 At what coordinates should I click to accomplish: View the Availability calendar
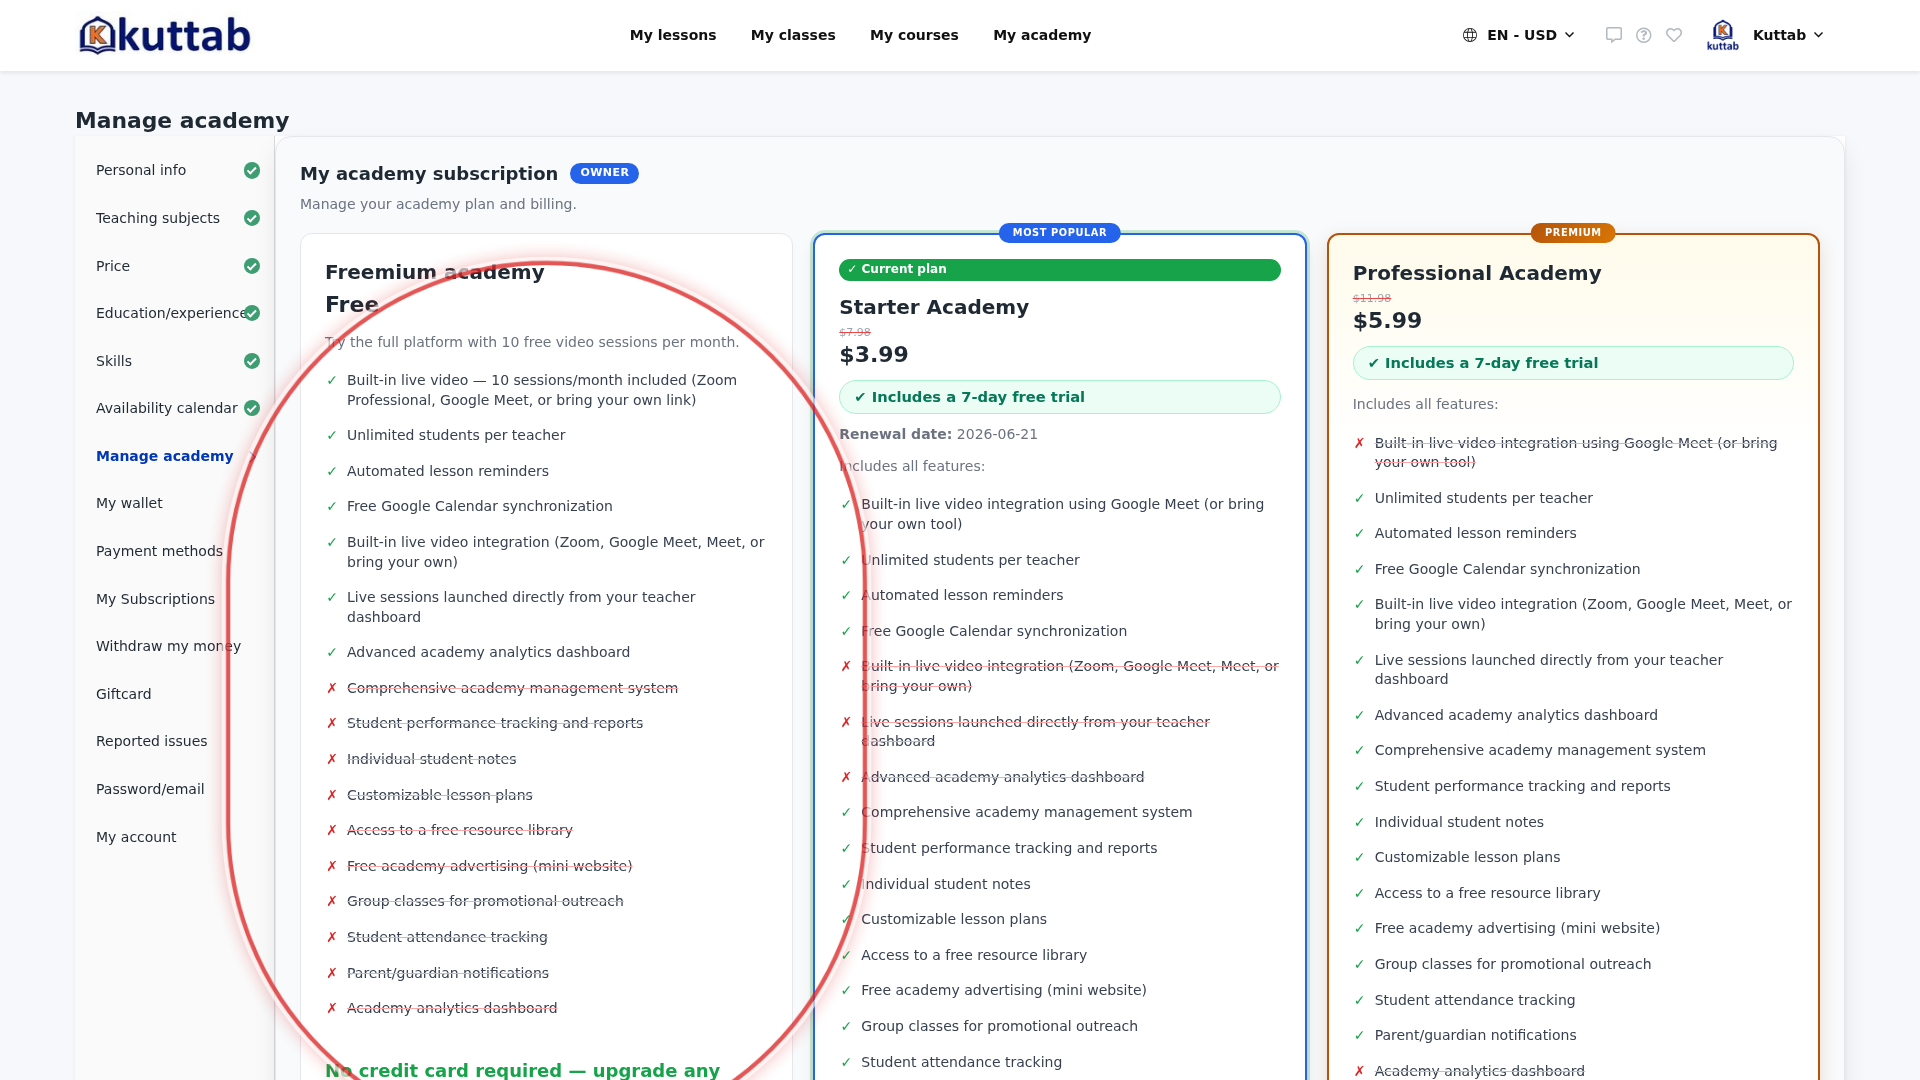167,408
